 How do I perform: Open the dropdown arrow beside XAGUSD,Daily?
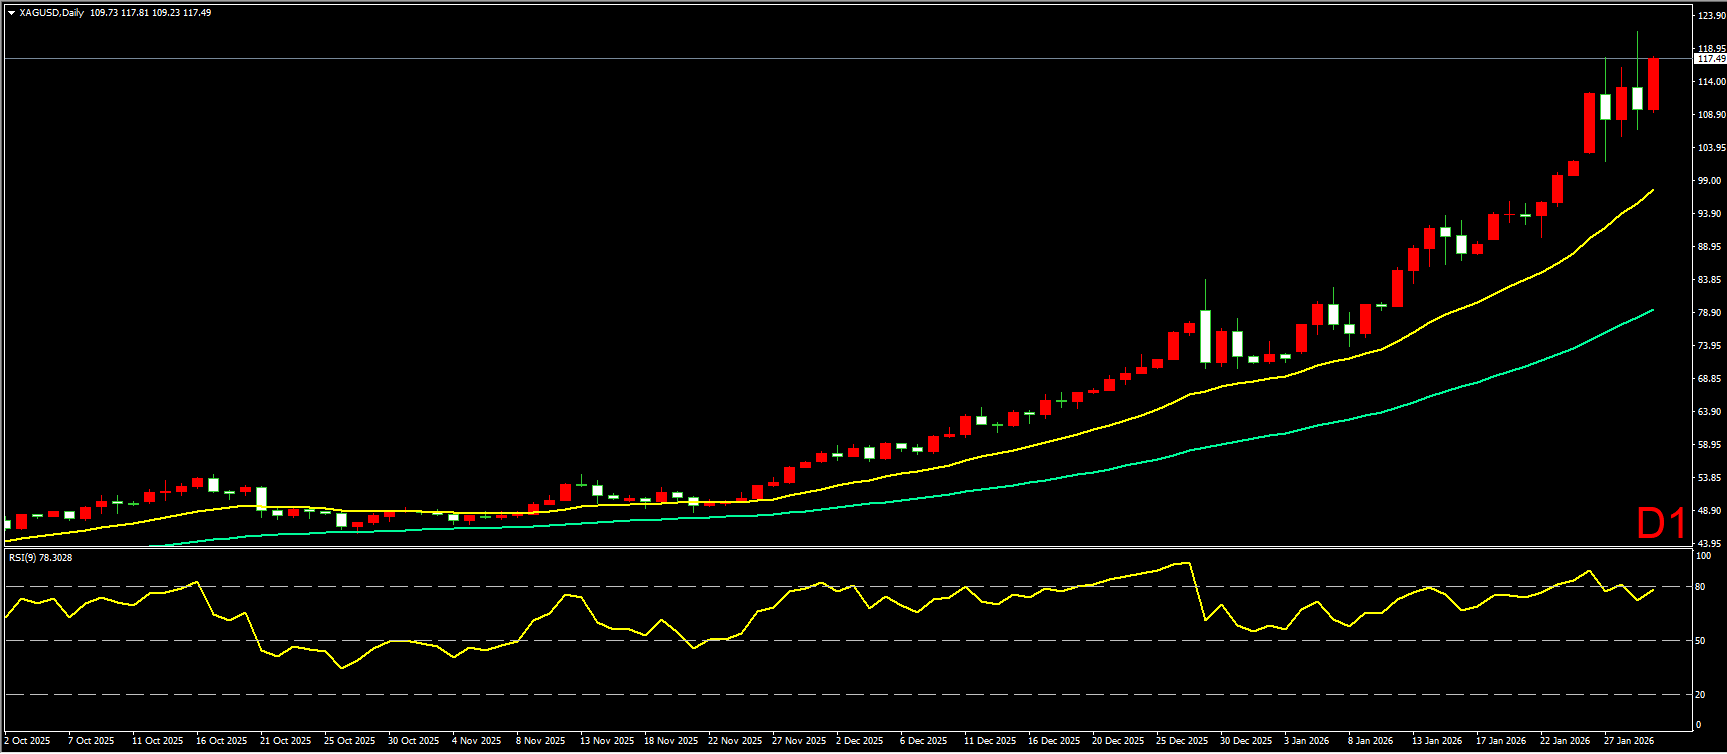click(11, 13)
